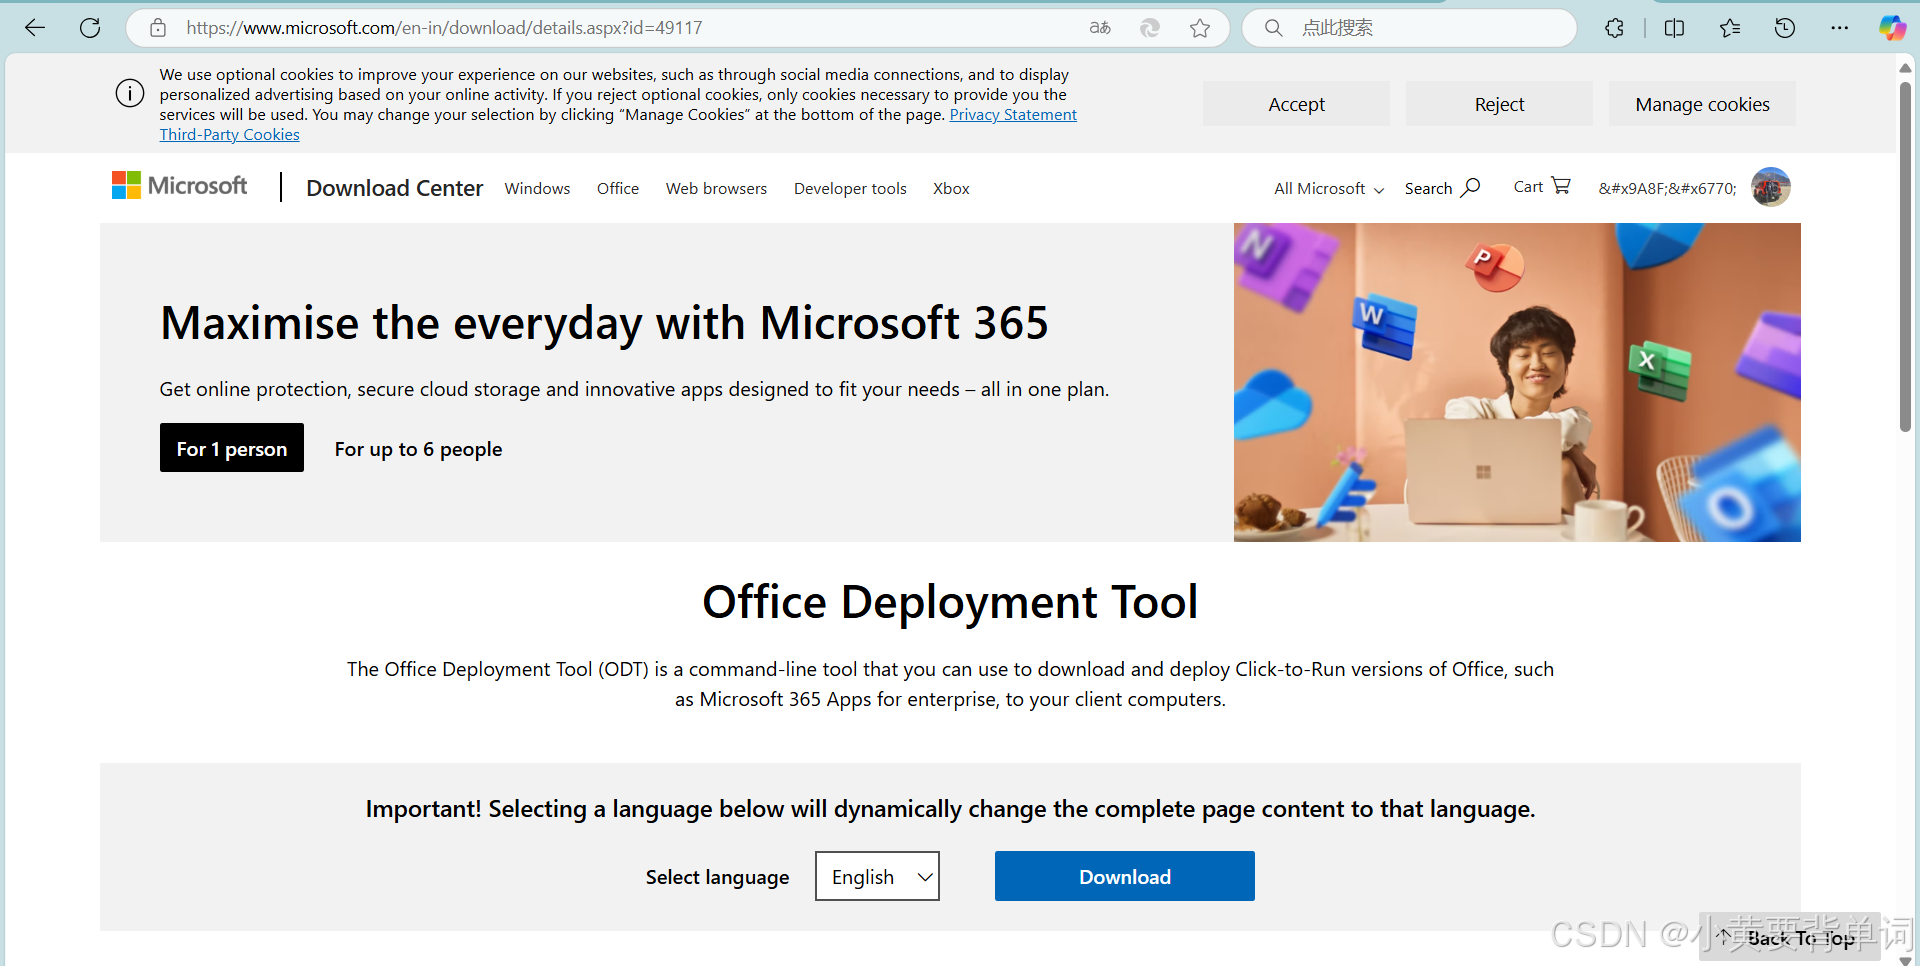Open the account profile avatar

[x=1771, y=187]
